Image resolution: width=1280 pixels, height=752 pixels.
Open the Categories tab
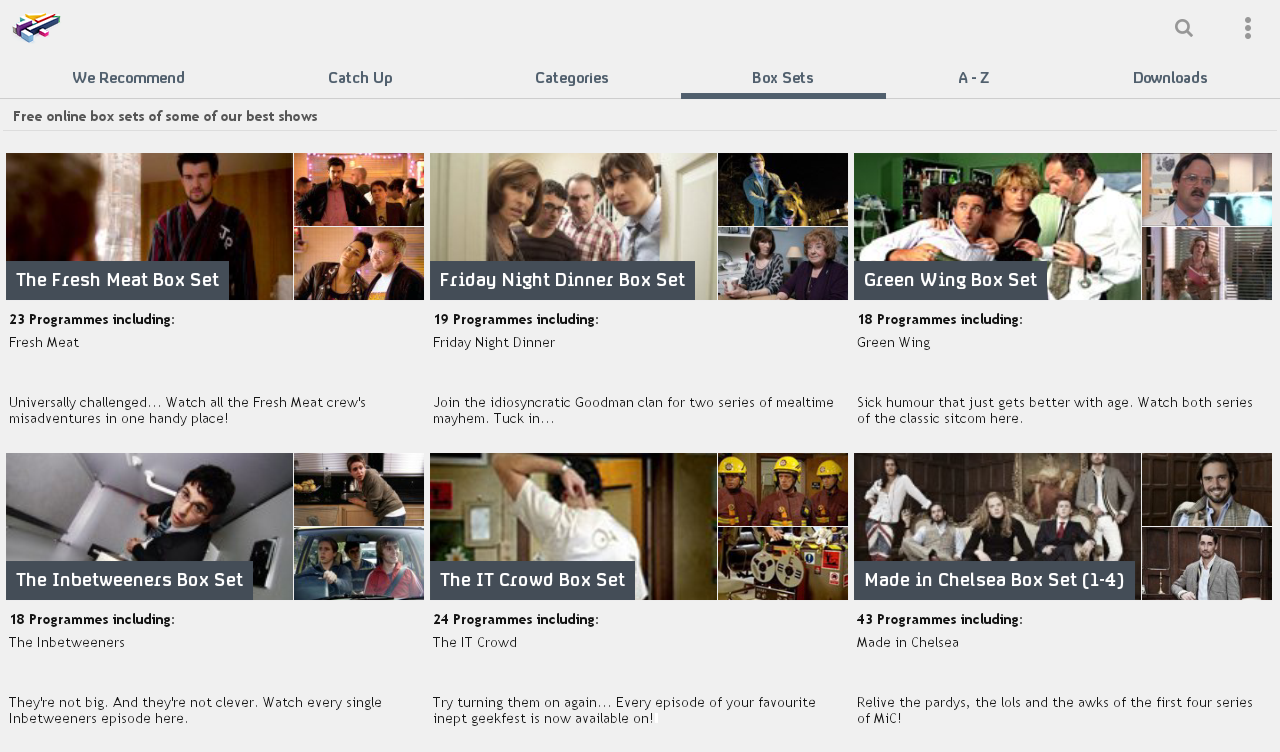click(571, 78)
